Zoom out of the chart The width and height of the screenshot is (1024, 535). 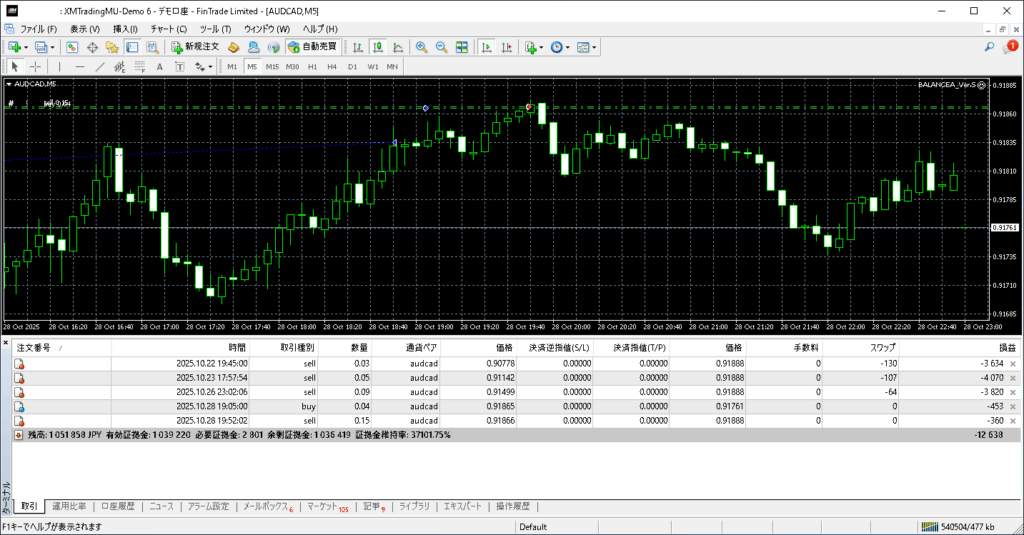[441, 47]
